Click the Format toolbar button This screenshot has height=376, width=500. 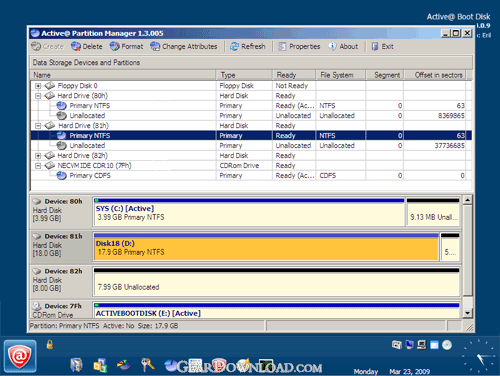126,46
